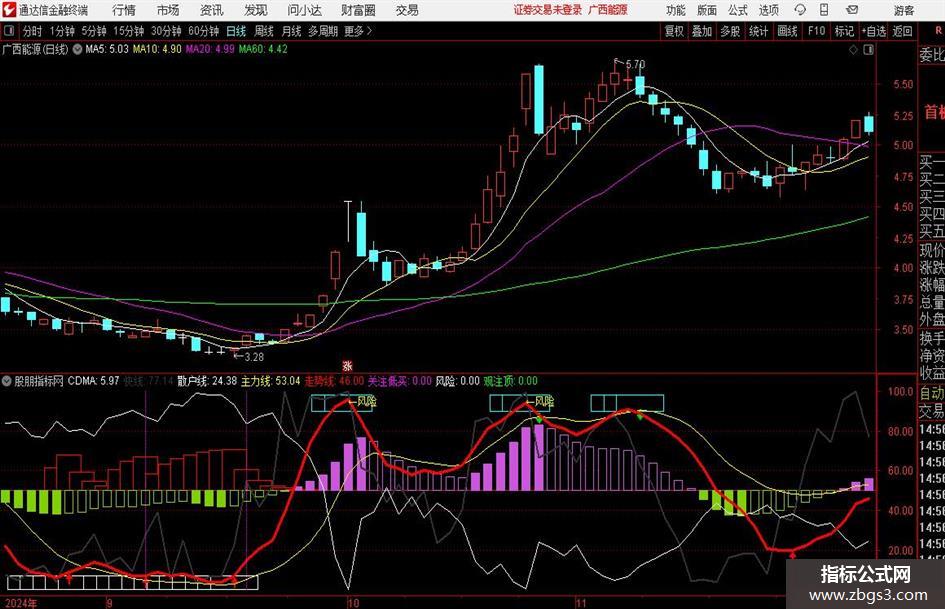The image size is (945, 609).
Task: Open the 市场 menu
Action: click(x=168, y=10)
